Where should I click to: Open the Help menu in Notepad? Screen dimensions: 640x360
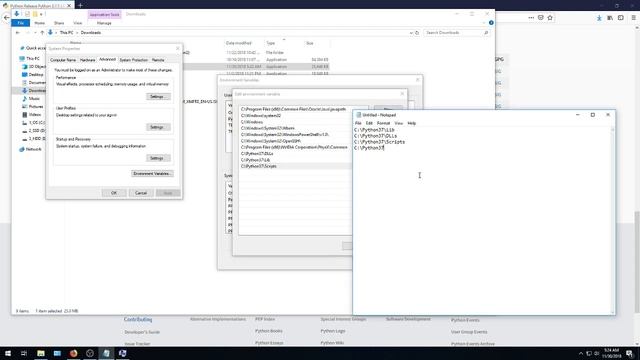pyautogui.click(x=411, y=123)
